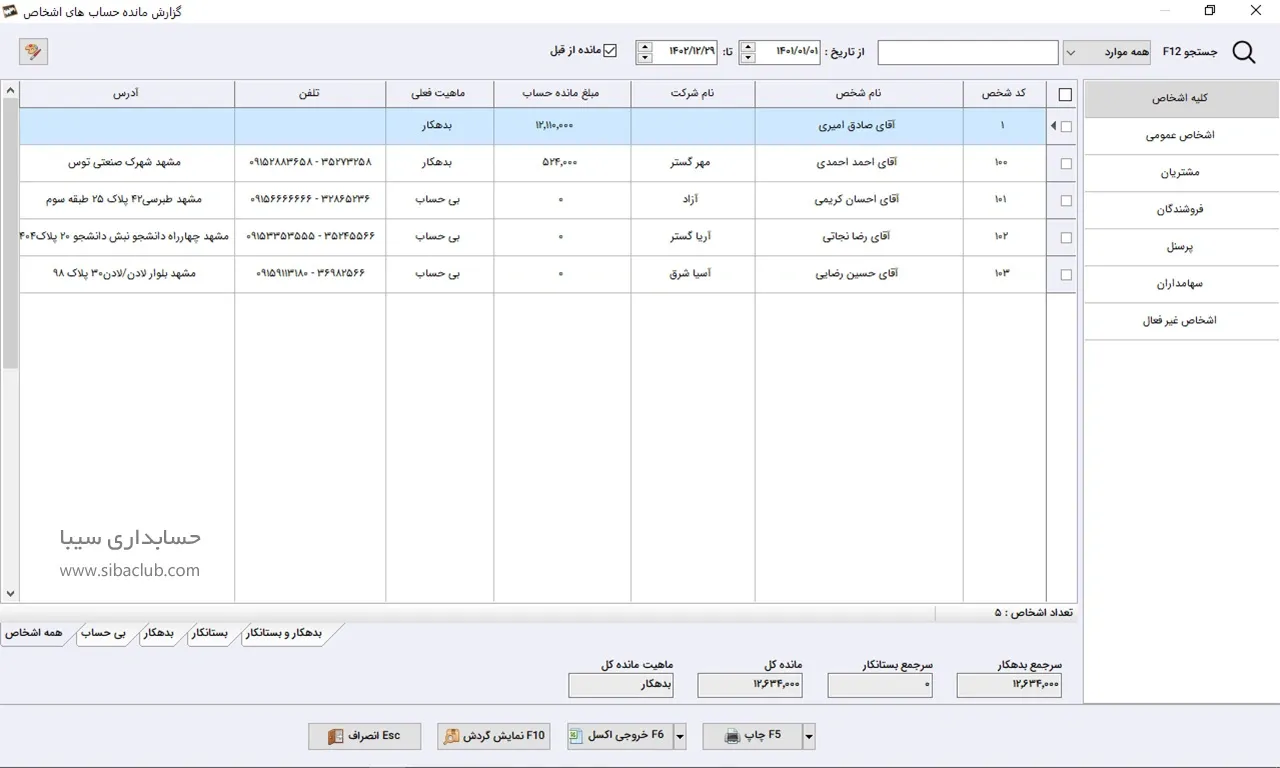Screen dimensions: 1280x768
Task: Click the printer icon on F5 چاپ
Action: pyautogui.click(x=732, y=736)
